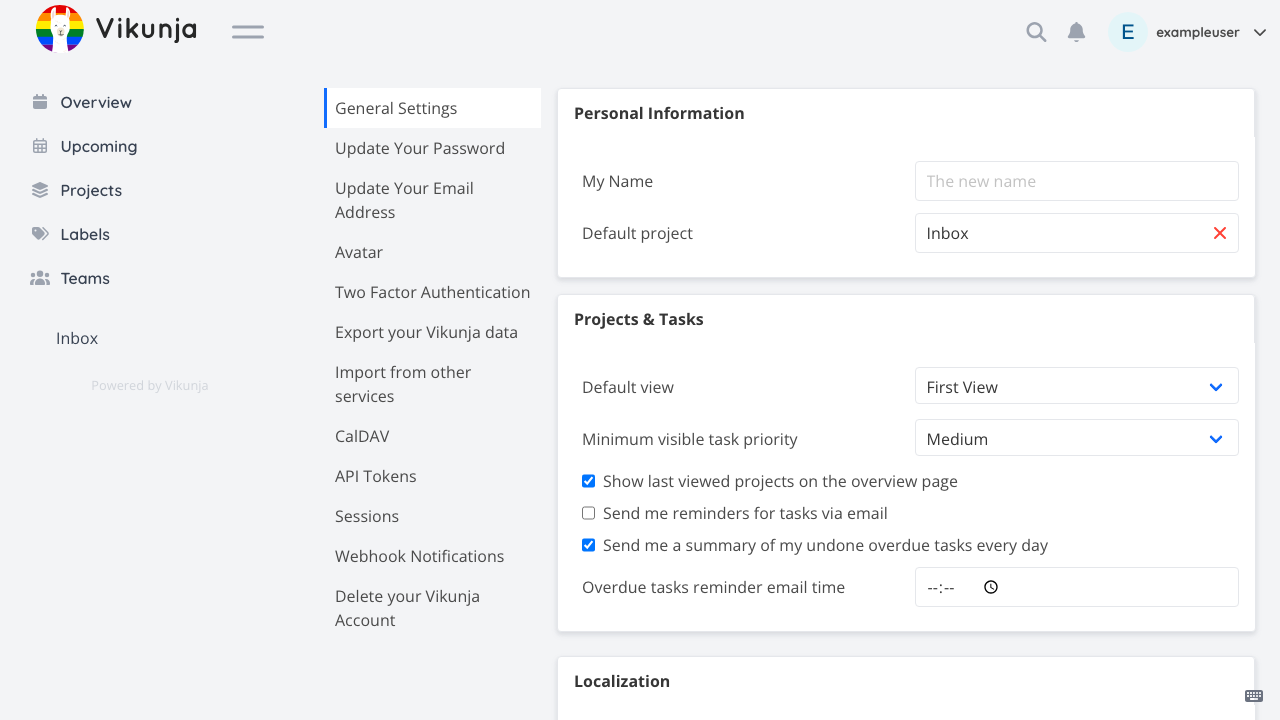The height and width of the screenshot is (720, 1280).
Task: Open search via magnifier icon
Action: [1036, 32]
